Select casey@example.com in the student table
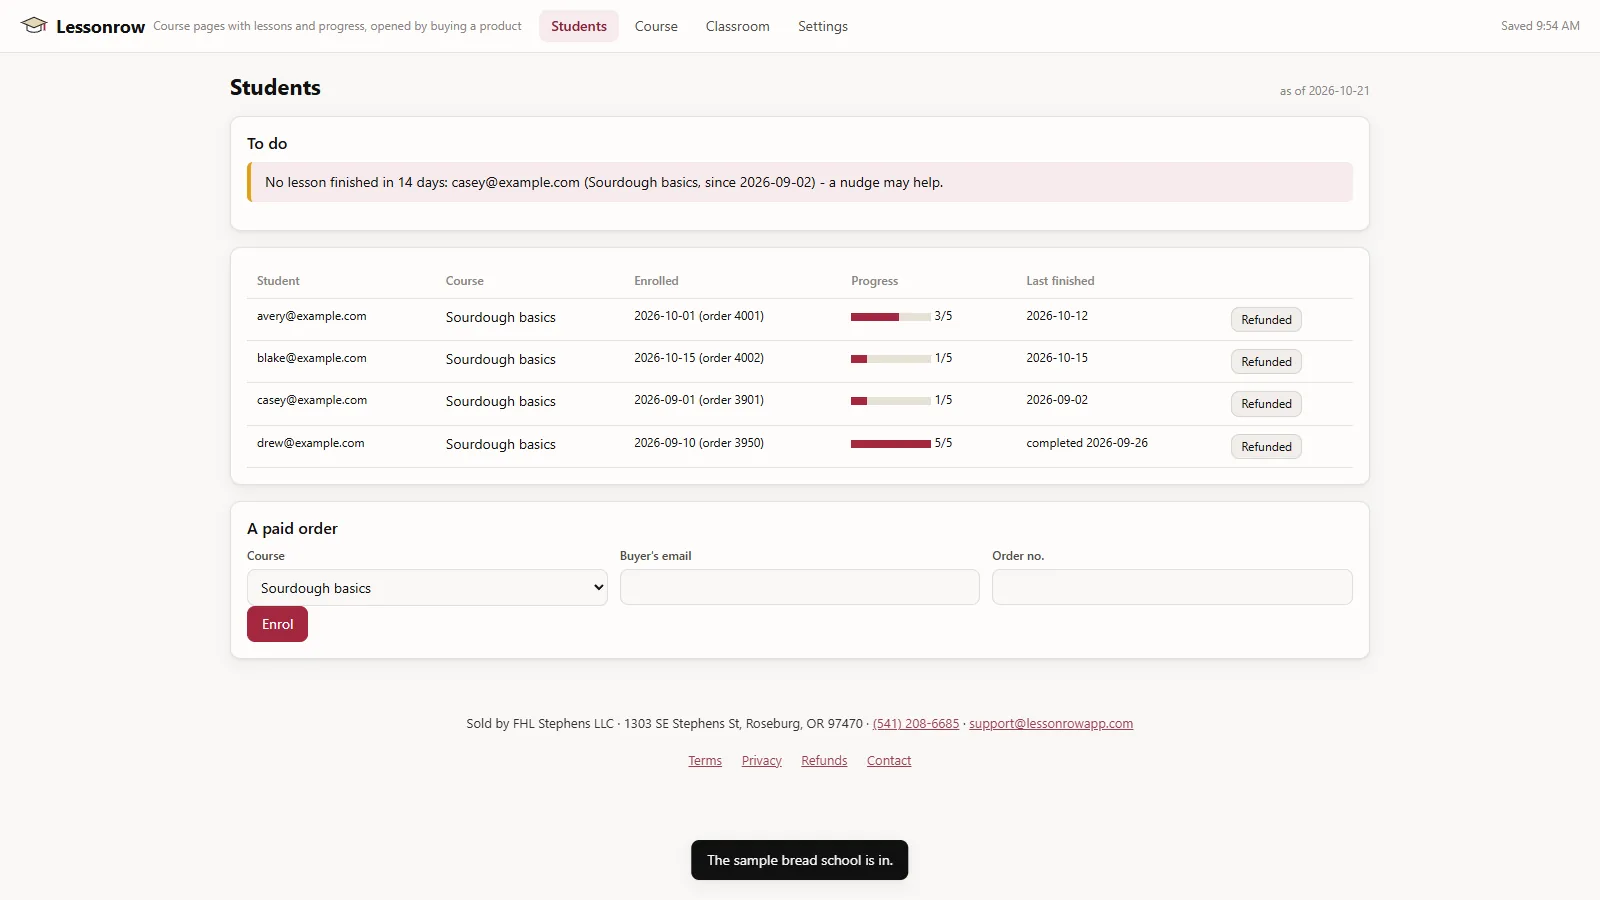Viewport: 1600px width, 900px height. tap(312, 400)
